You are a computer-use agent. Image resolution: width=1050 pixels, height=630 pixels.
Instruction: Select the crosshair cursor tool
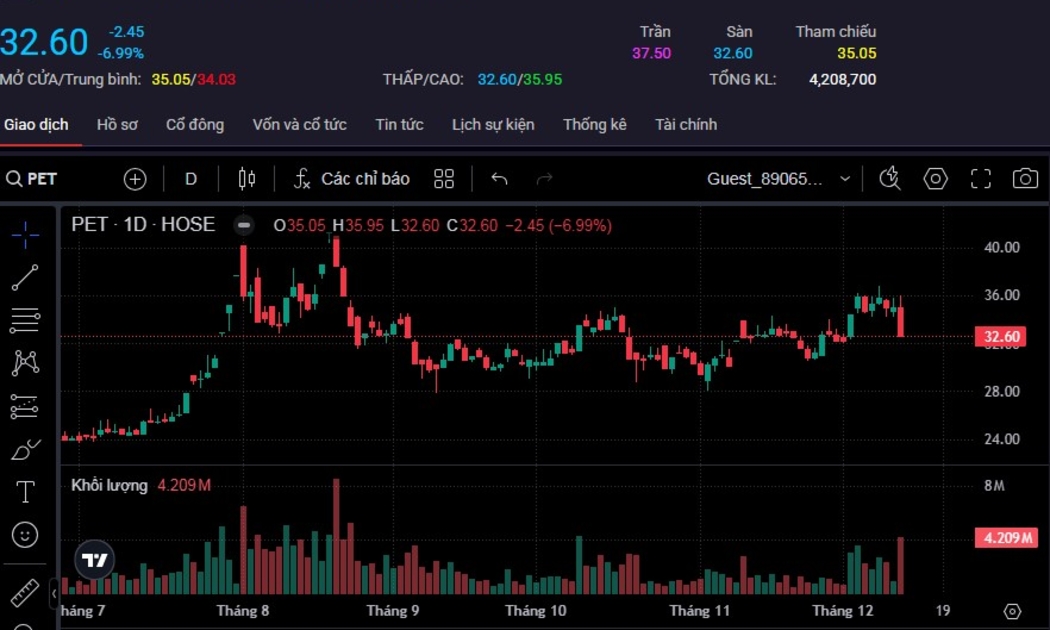coord(25,235)
